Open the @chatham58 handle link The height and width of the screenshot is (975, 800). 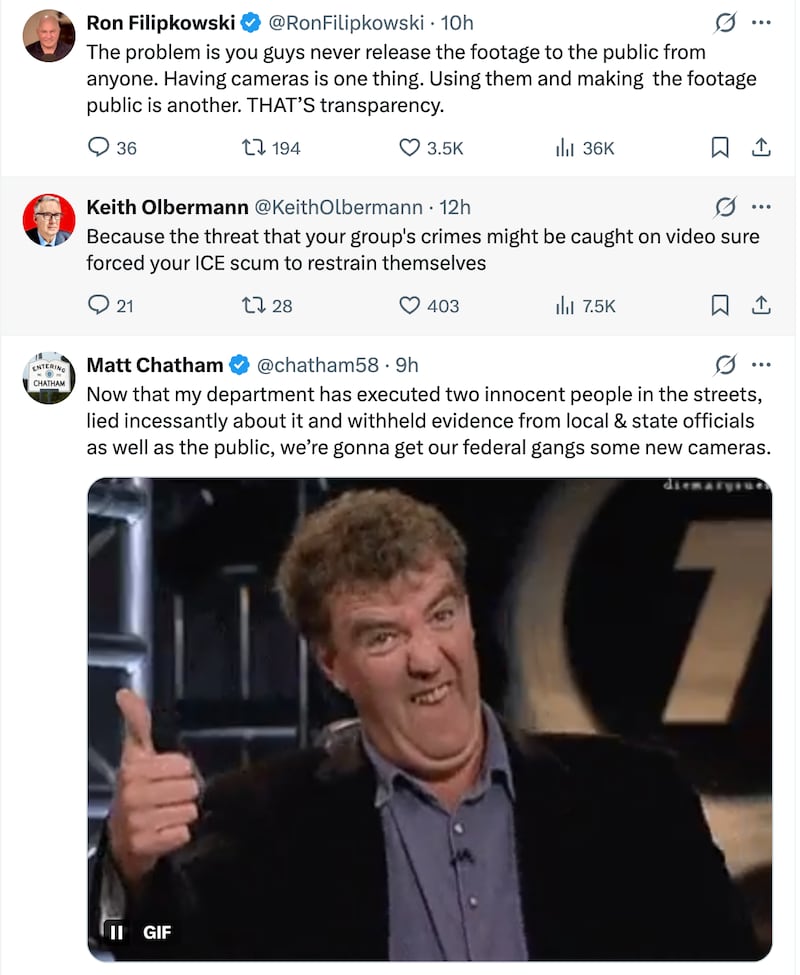(318, 364)
